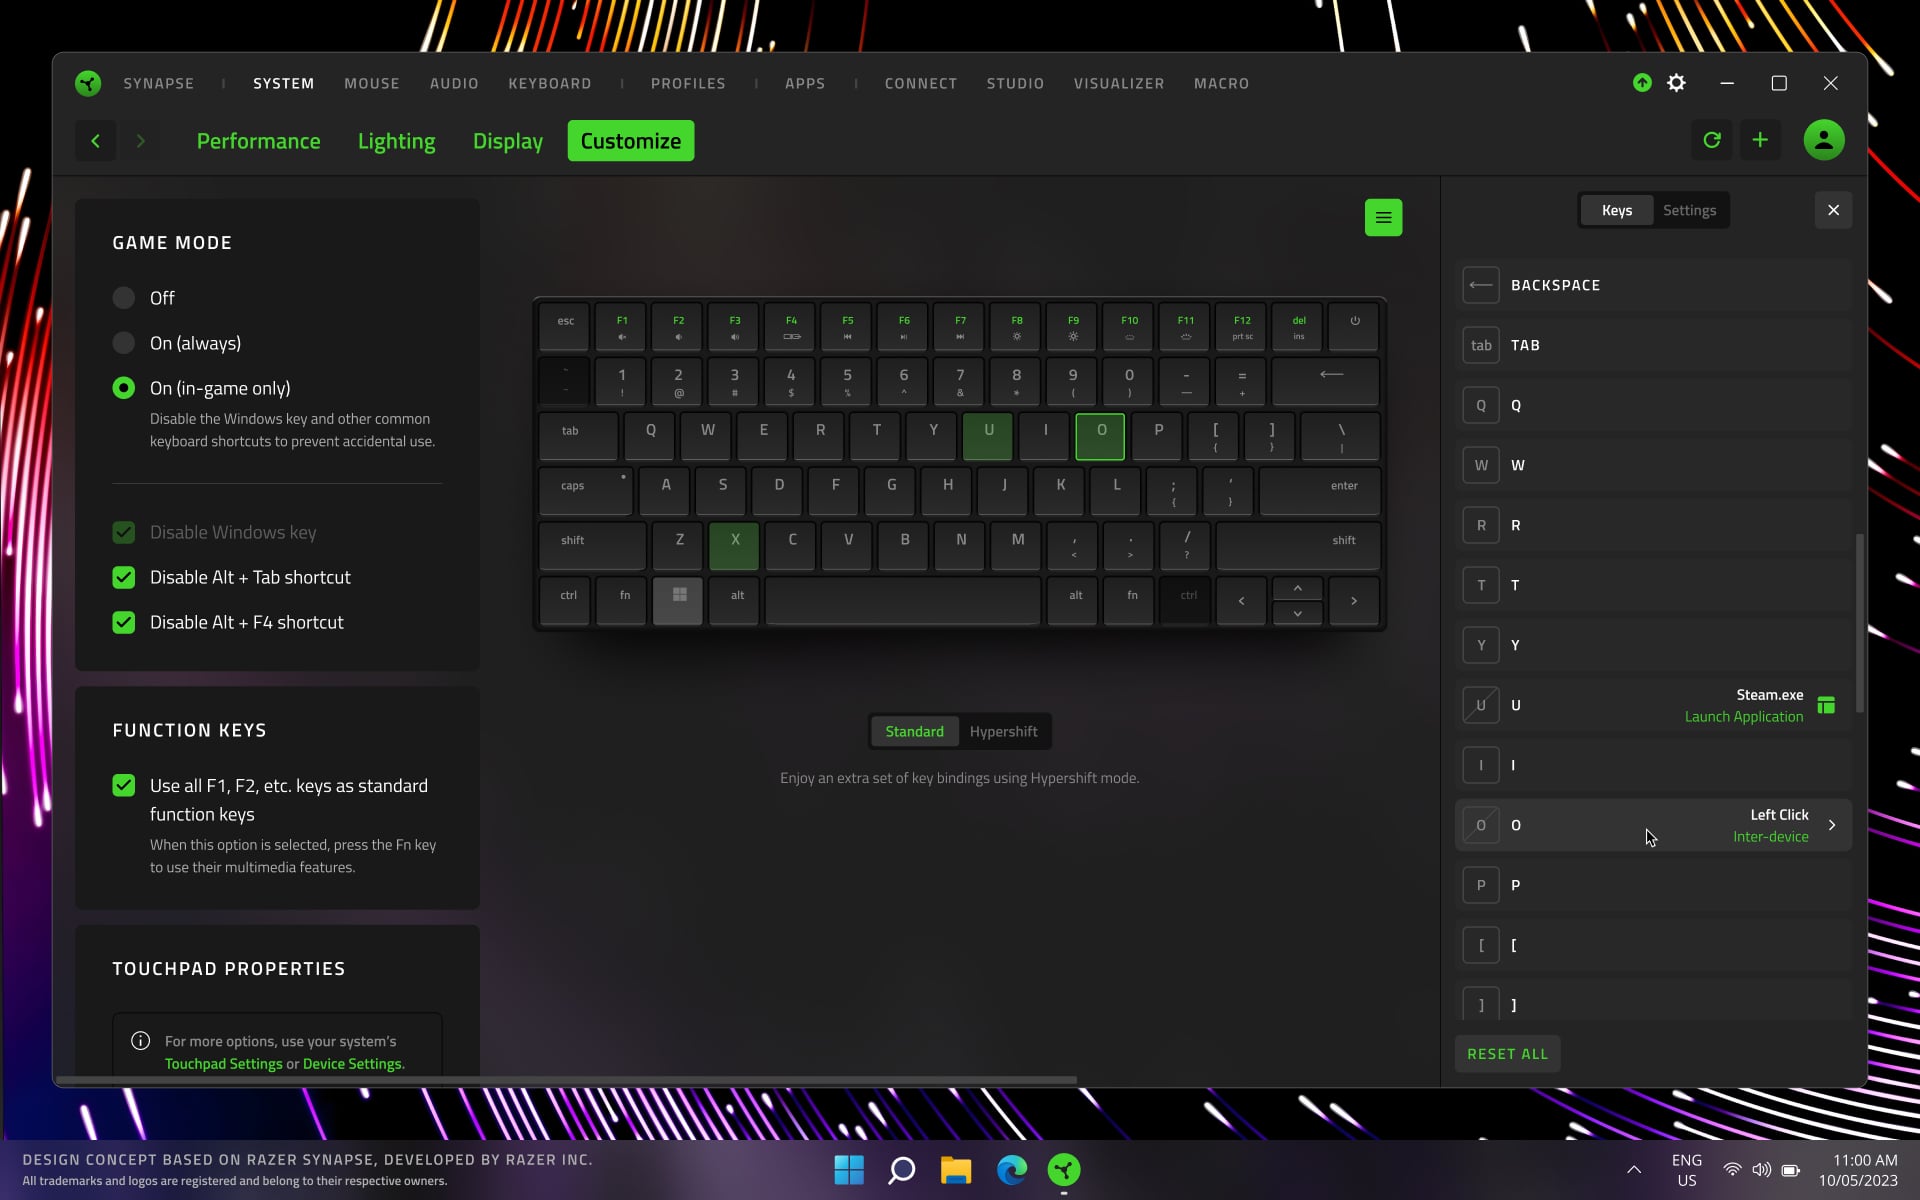Select the Customize tab
This screenshot has height=1200, width=1920.
pos(631,141)
